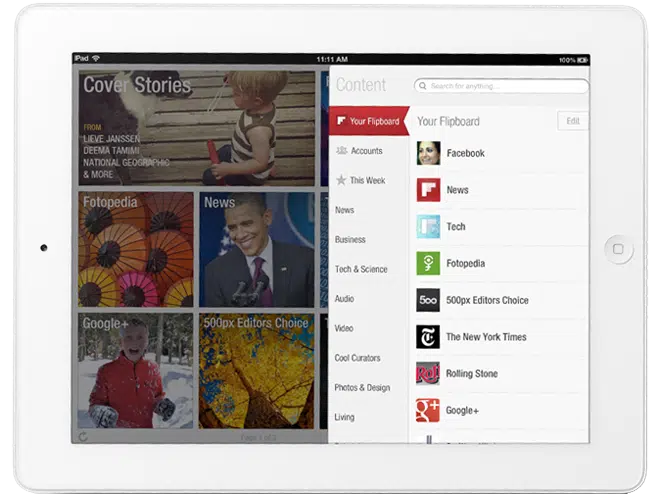
Task: Tap the red Flipboard News icon
Action: [428, 190]
